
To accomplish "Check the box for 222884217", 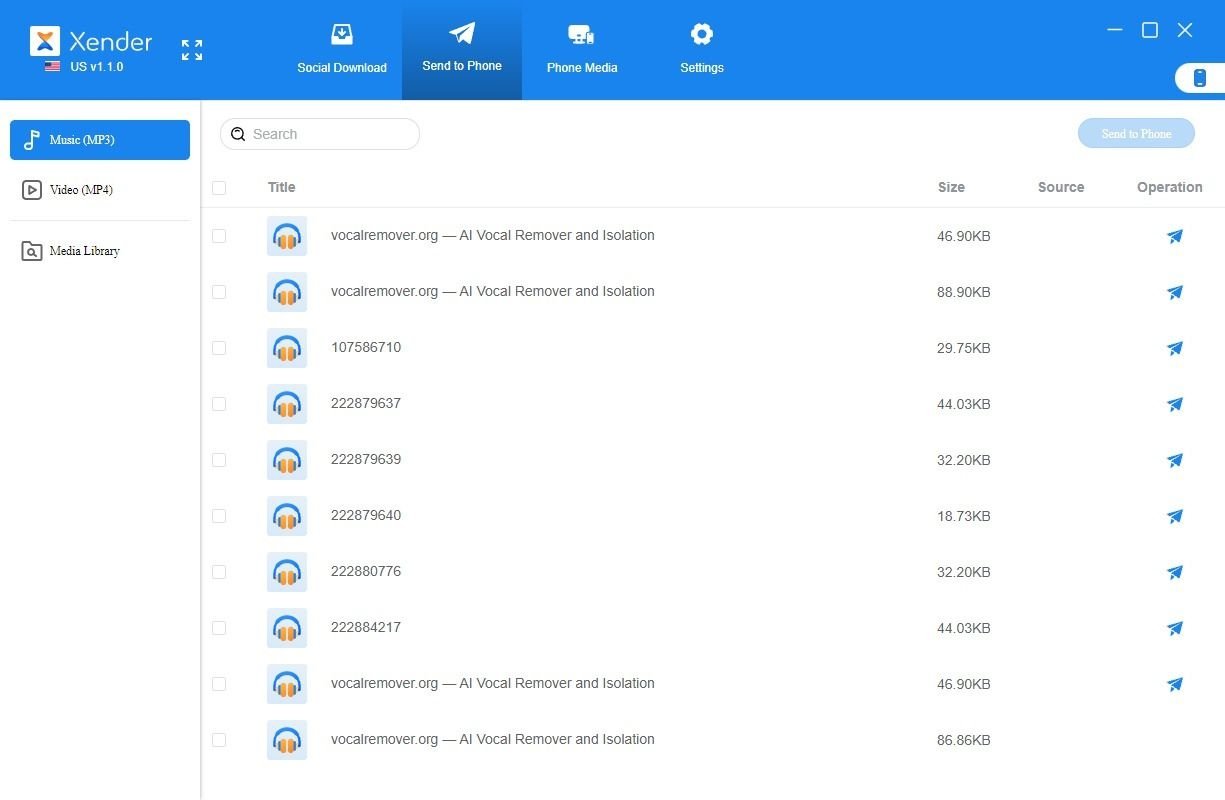I will pyautogui.click(x=219, y=628).
